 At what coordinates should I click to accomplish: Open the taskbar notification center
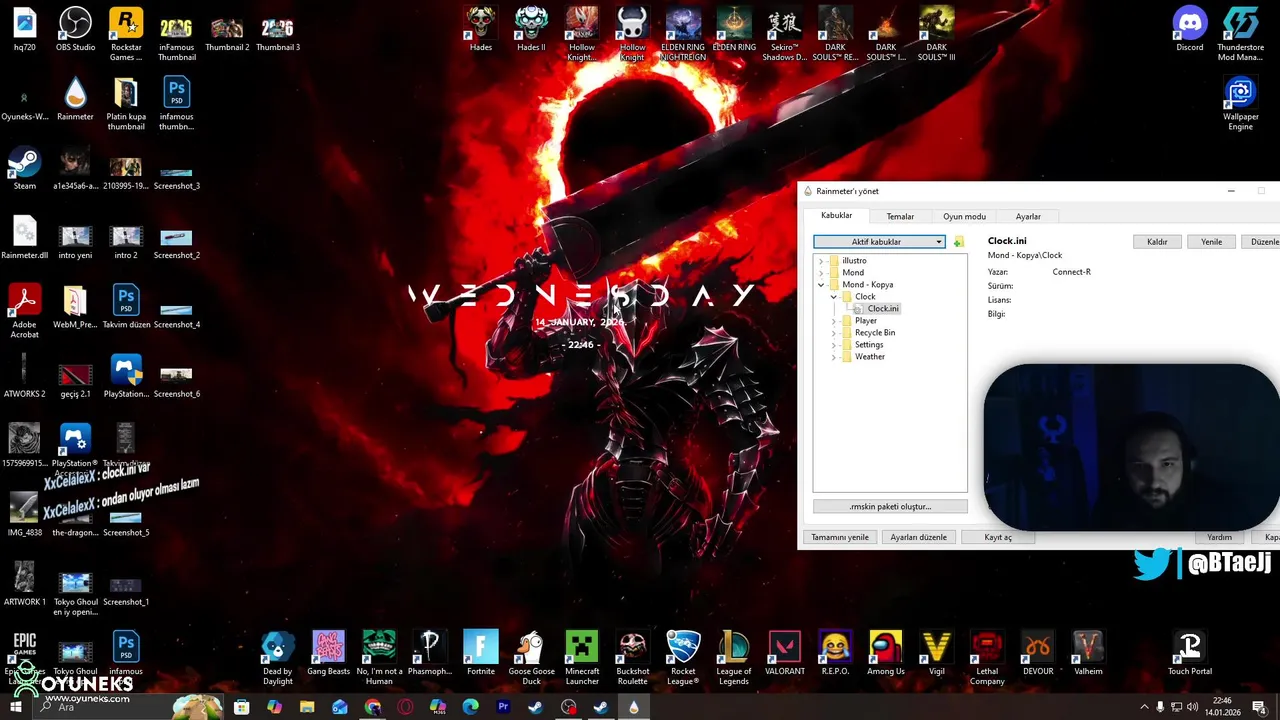tap(1259, 707)
